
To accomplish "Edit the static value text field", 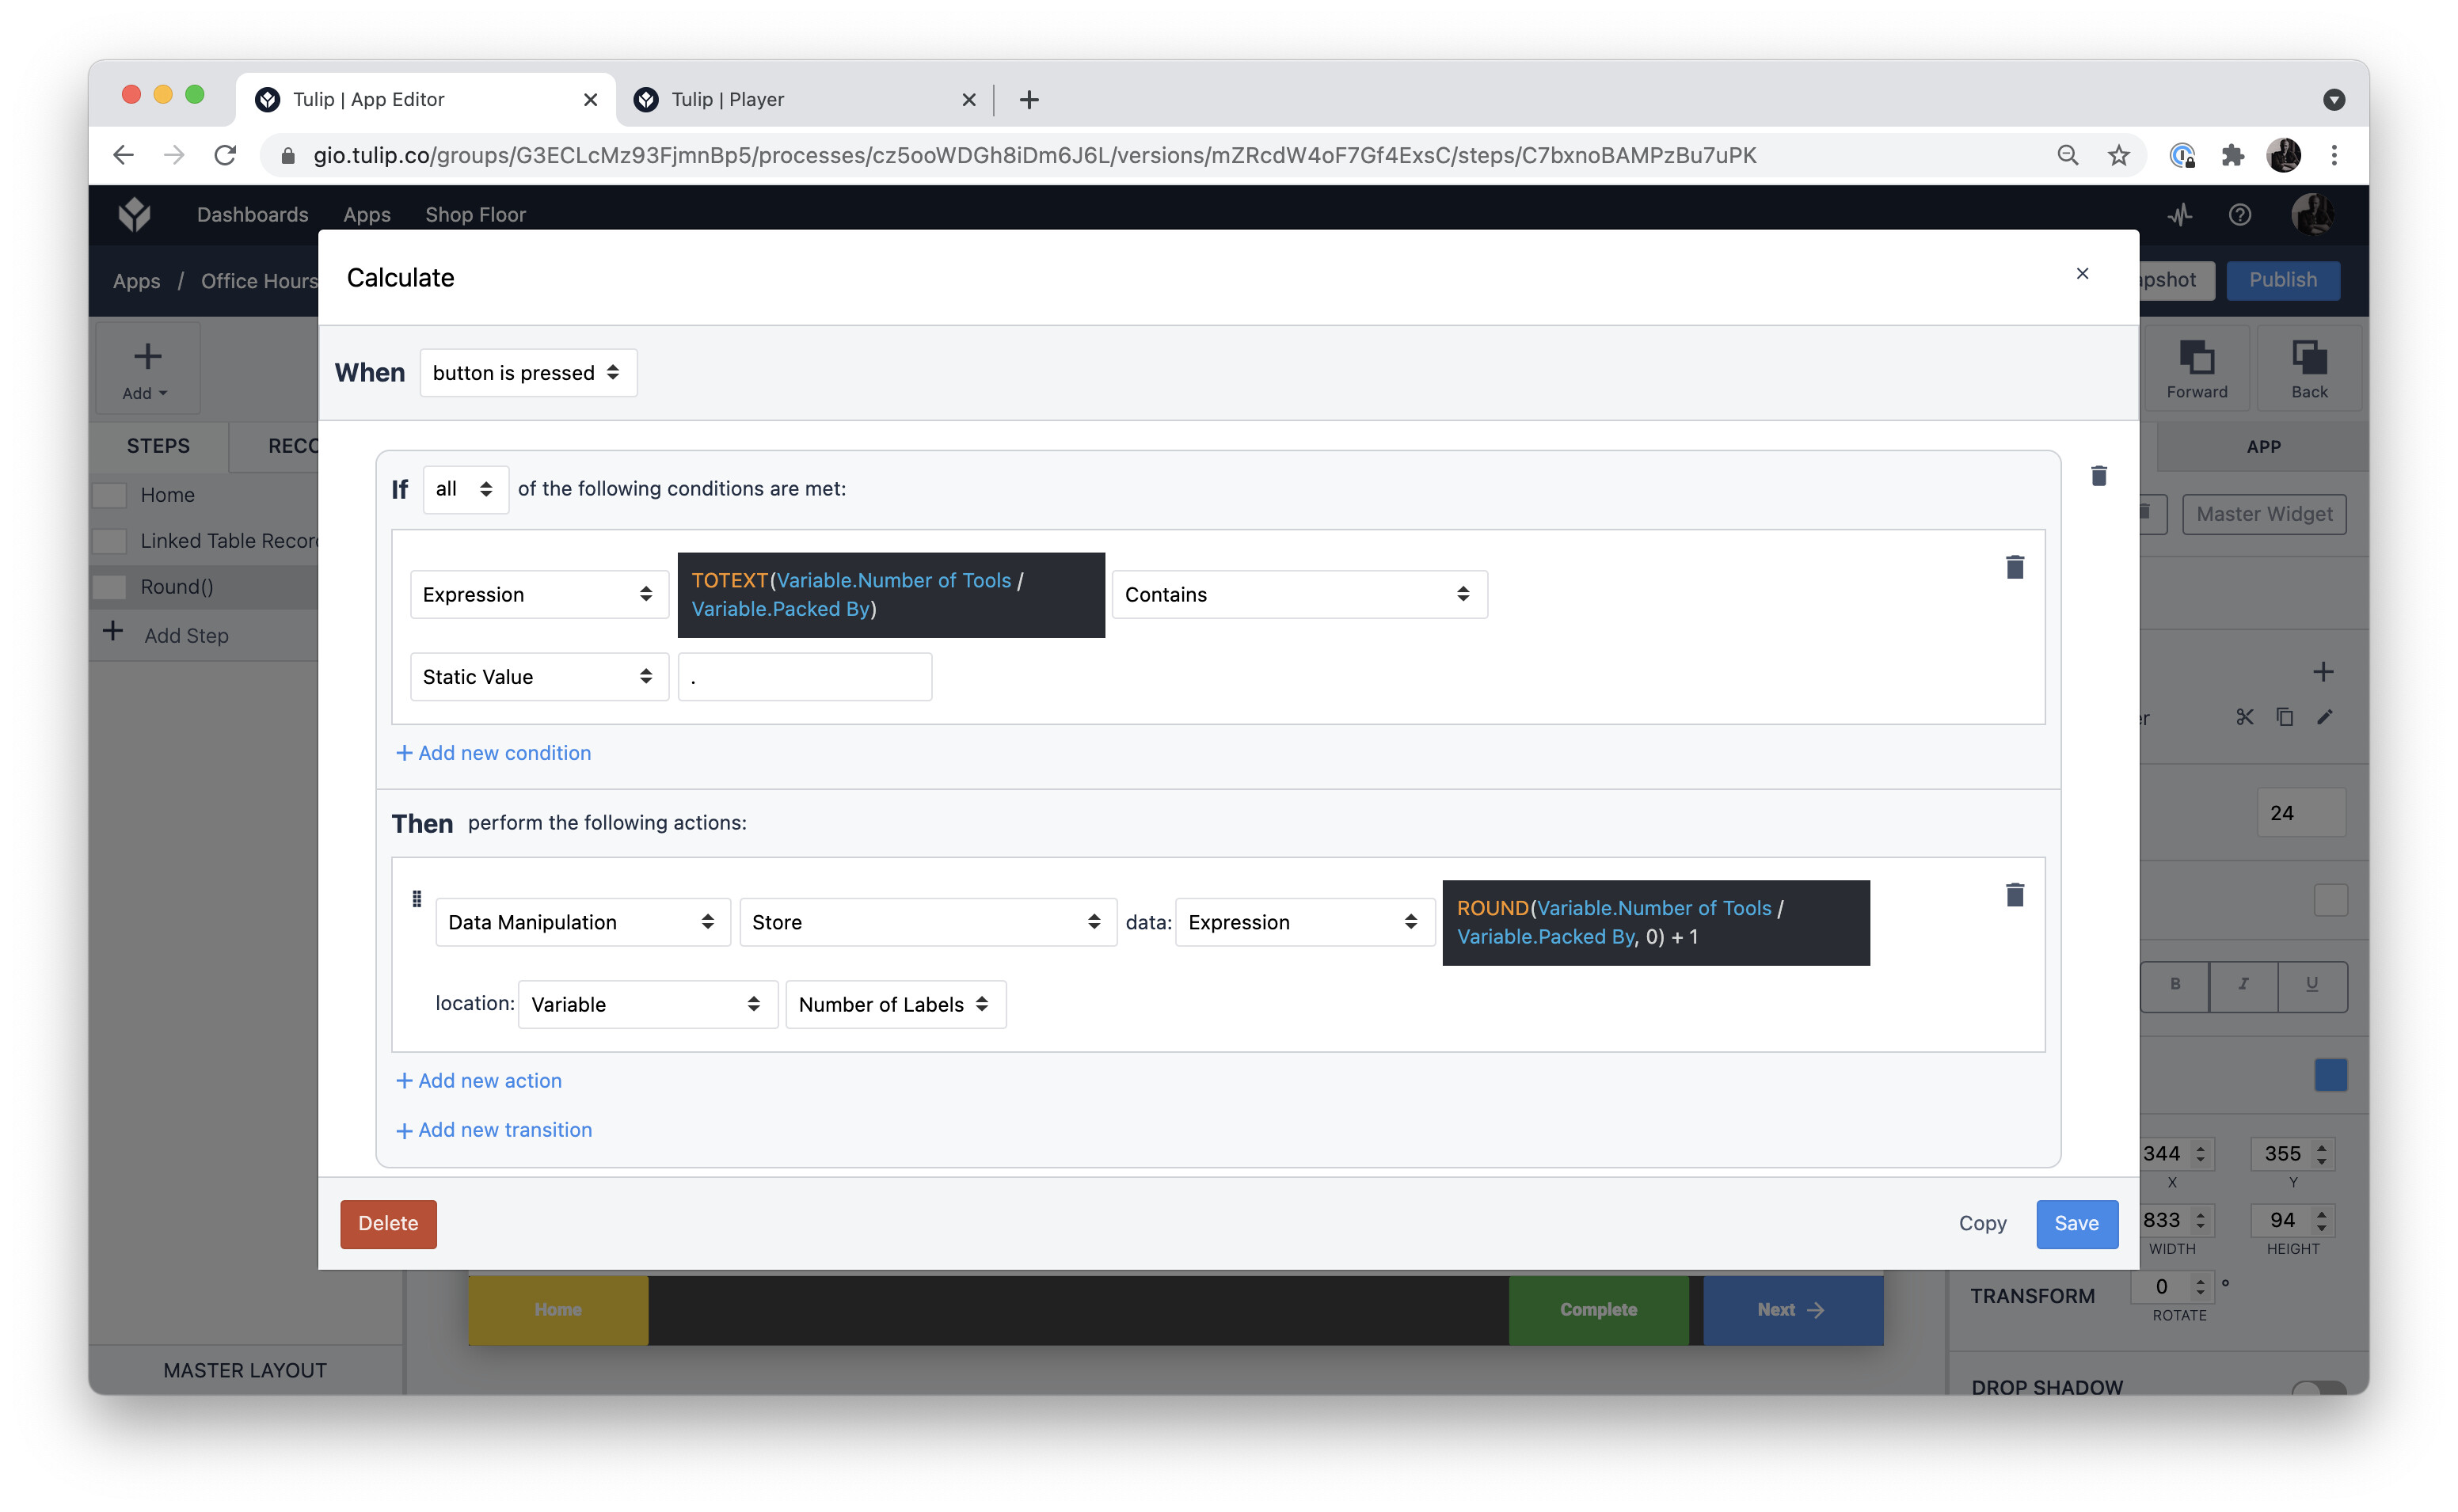I will tap(804, 677).
